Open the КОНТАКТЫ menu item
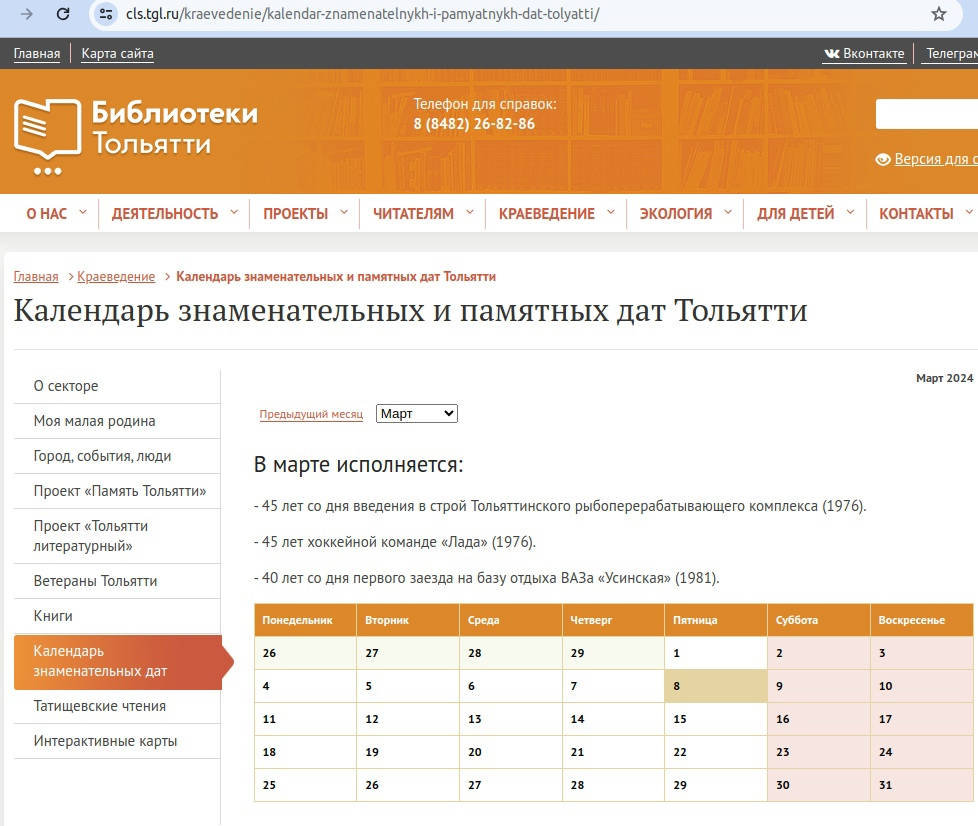Image resolution: width=978 pixels, height=826 pixels. coord(916,214)
